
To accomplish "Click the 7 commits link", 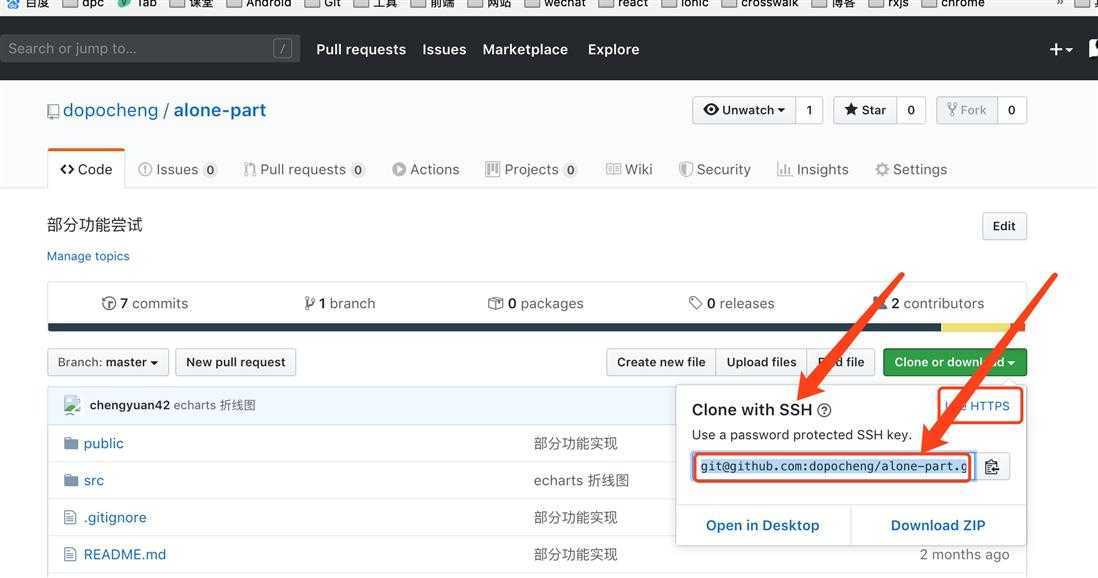I will click(x=146, y=303).
